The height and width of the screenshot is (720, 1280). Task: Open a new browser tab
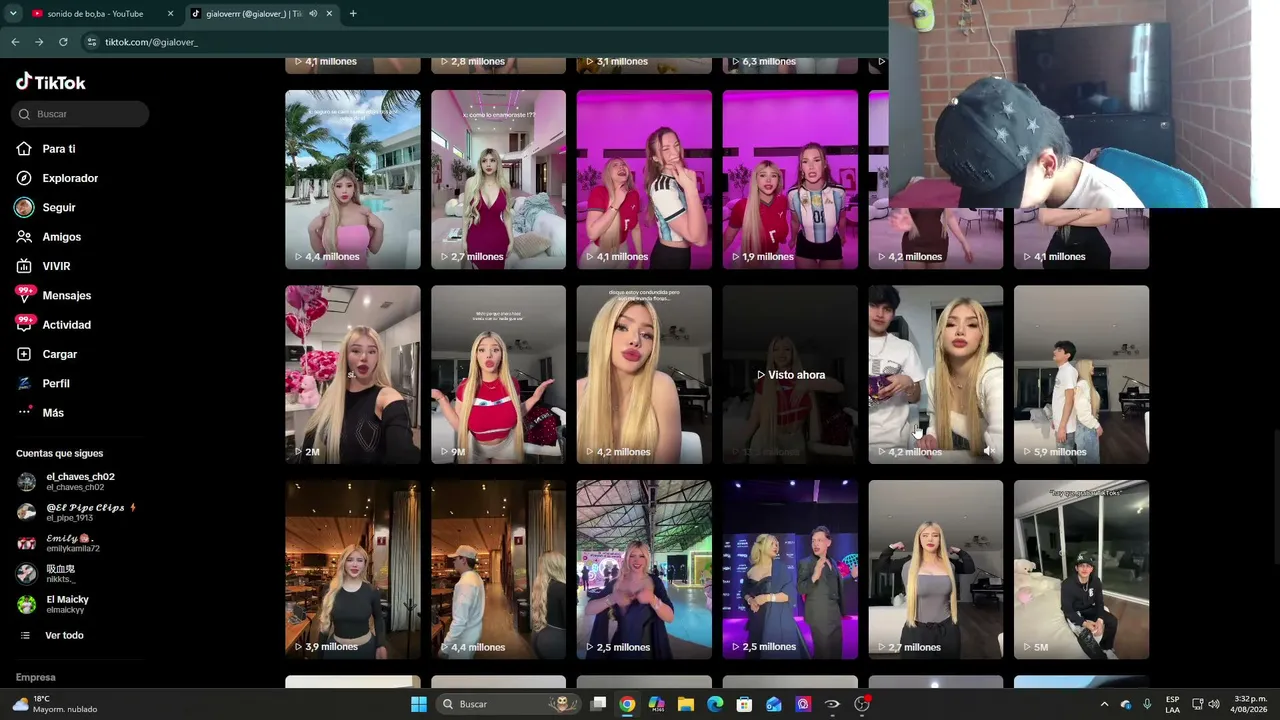click(353, 14)
